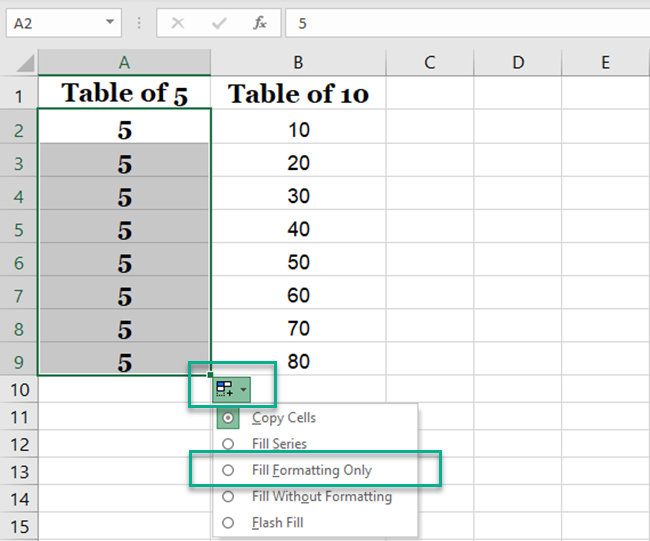This screenshot has width=650, height=541.
Task: Choose Fill Without Formatting option
Action: 321,496
